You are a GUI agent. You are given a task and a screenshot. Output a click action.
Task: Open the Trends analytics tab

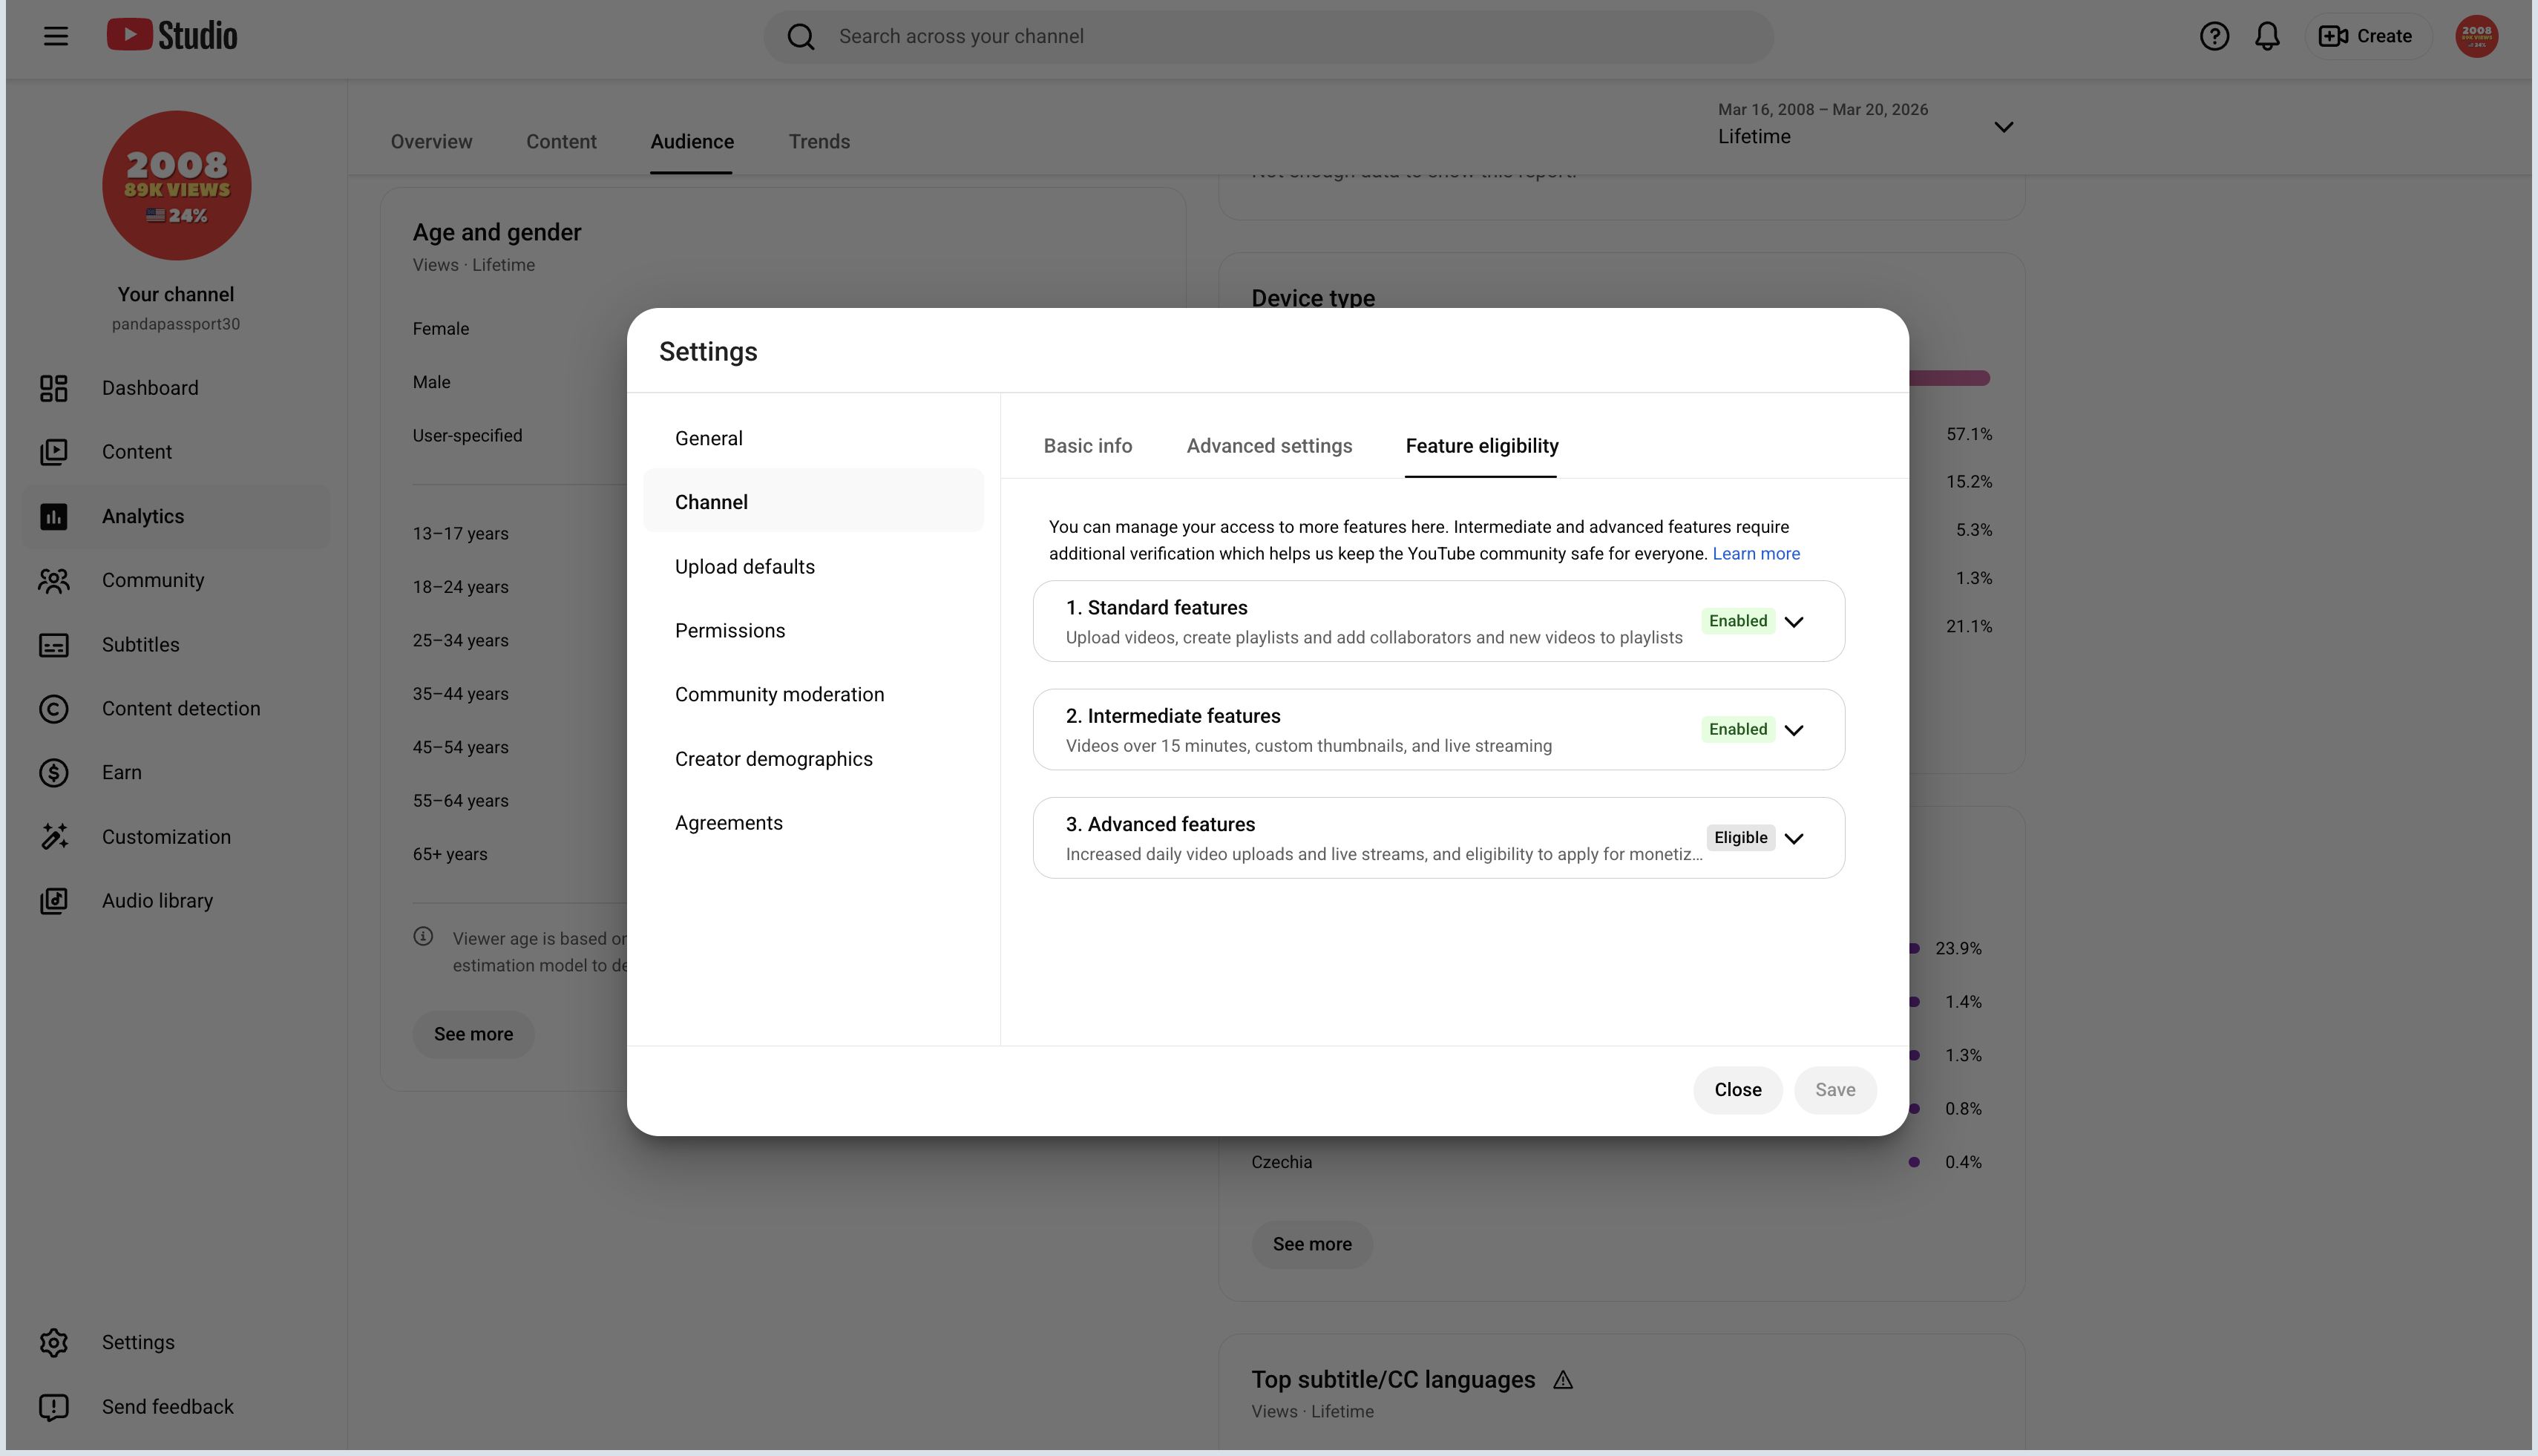pos(819,142)
